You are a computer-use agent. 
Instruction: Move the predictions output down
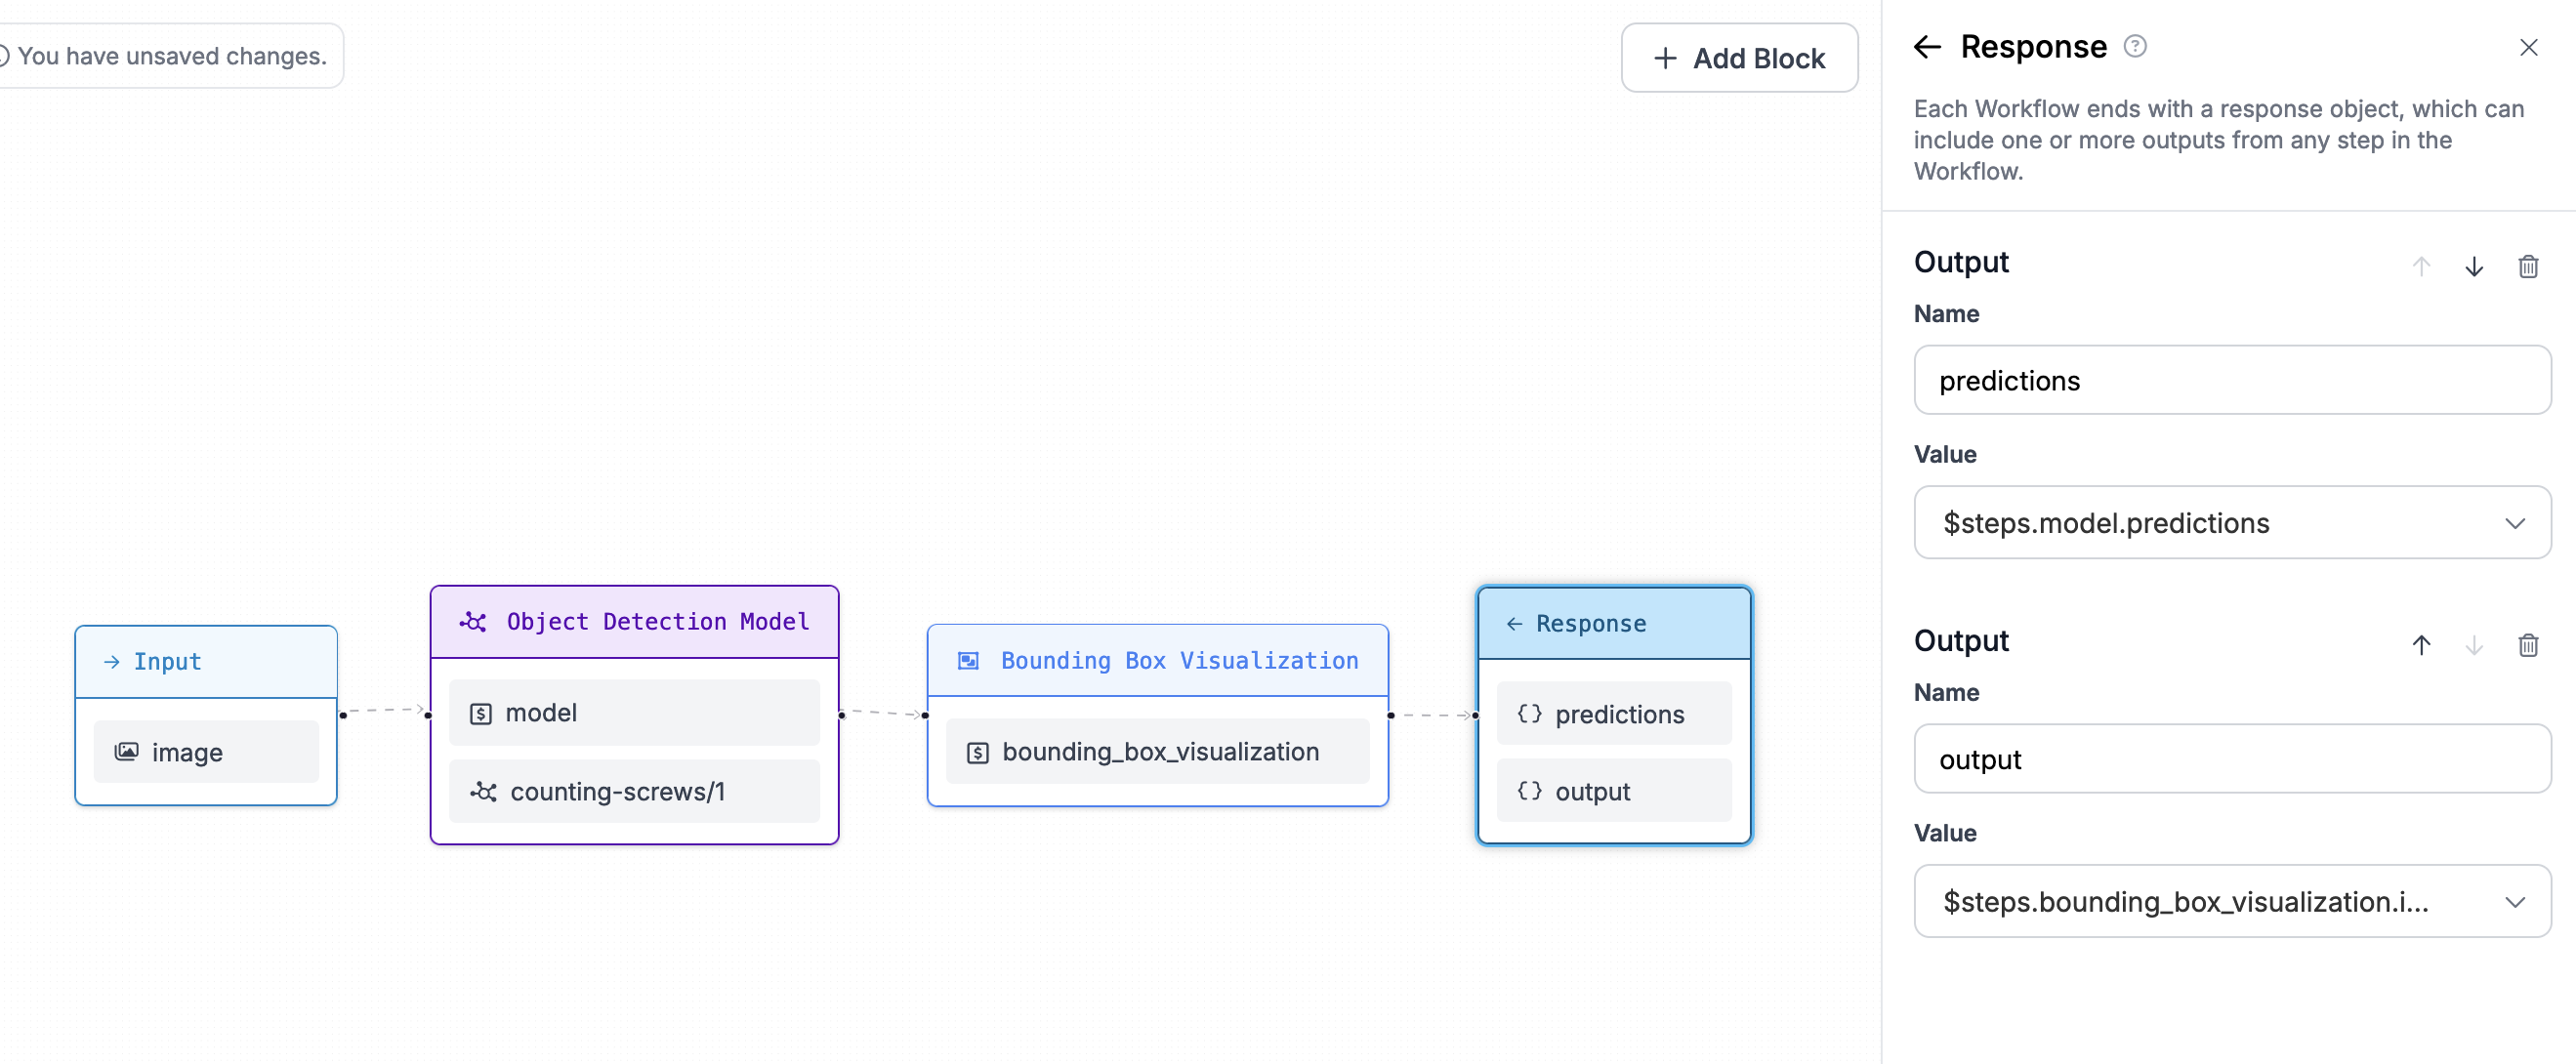click(x=2473, y=266)
